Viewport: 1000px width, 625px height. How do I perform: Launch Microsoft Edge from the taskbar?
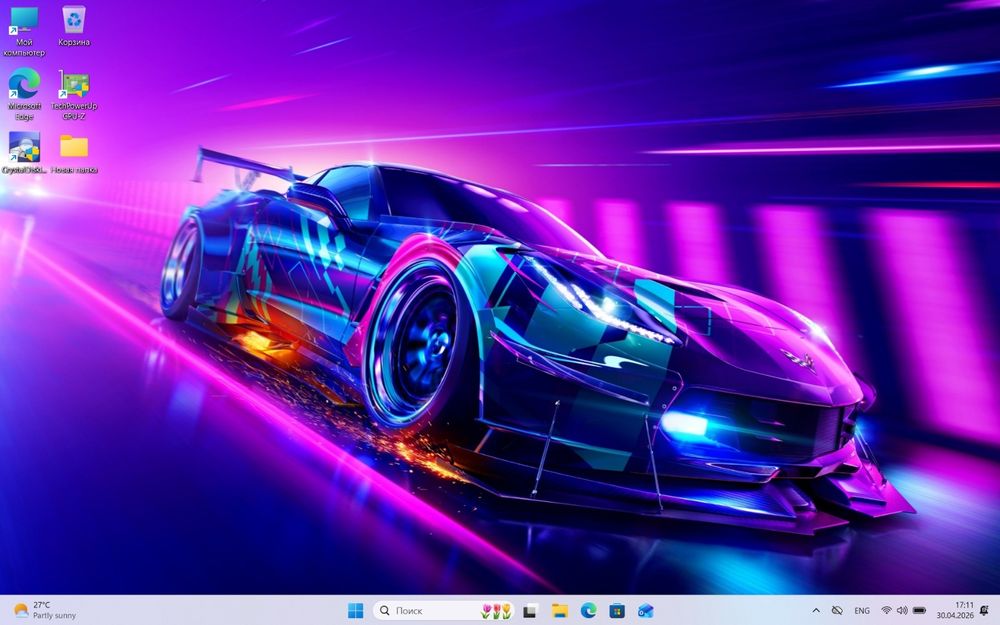pos(588,610)
